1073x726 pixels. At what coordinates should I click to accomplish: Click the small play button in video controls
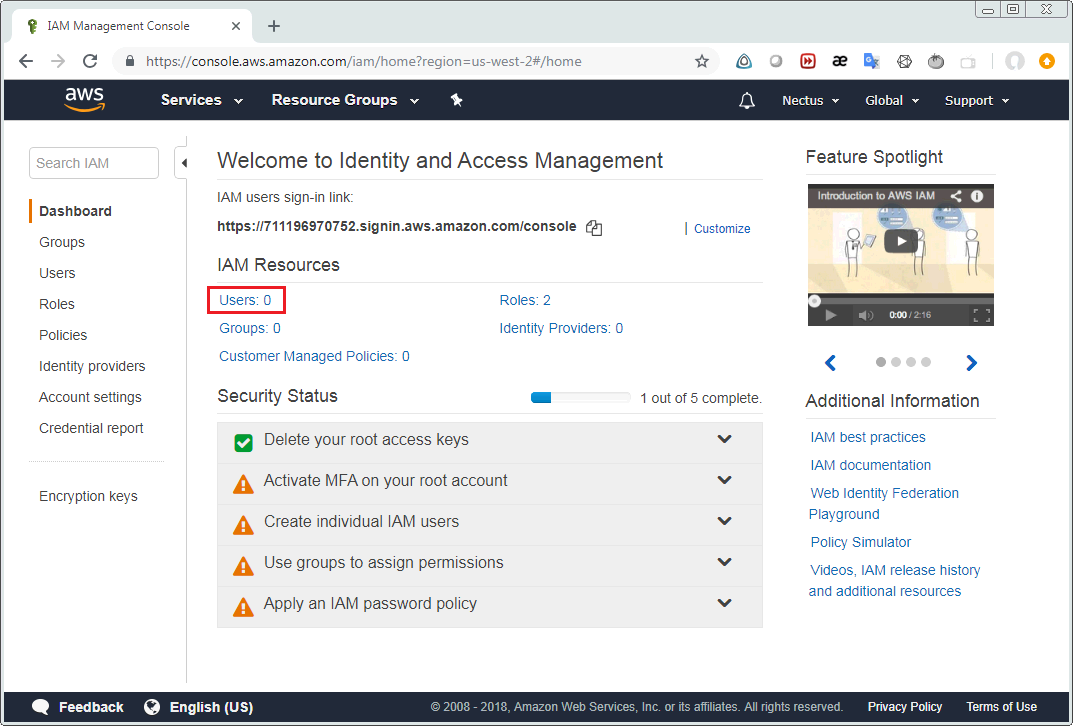(x=831, y=315)
